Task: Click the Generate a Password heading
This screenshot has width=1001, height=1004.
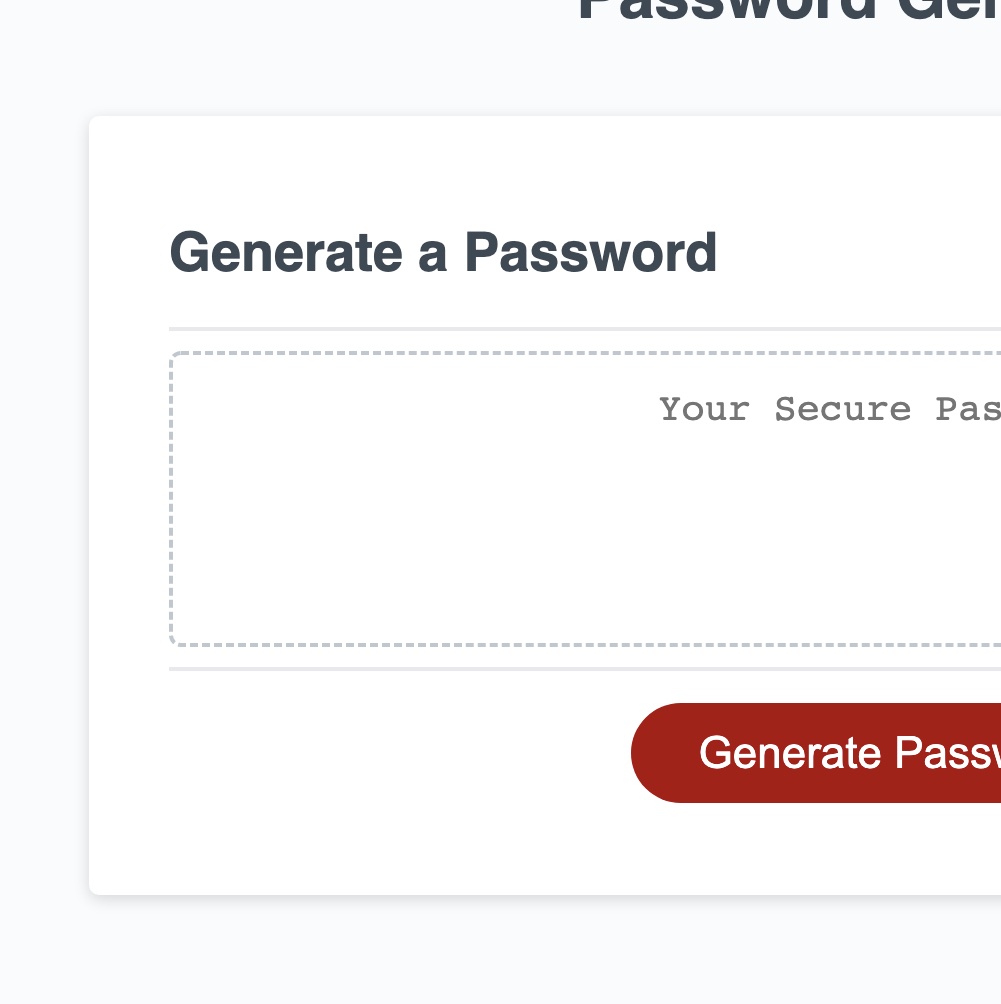Action: pyautogui.click(x=443, y=252)
